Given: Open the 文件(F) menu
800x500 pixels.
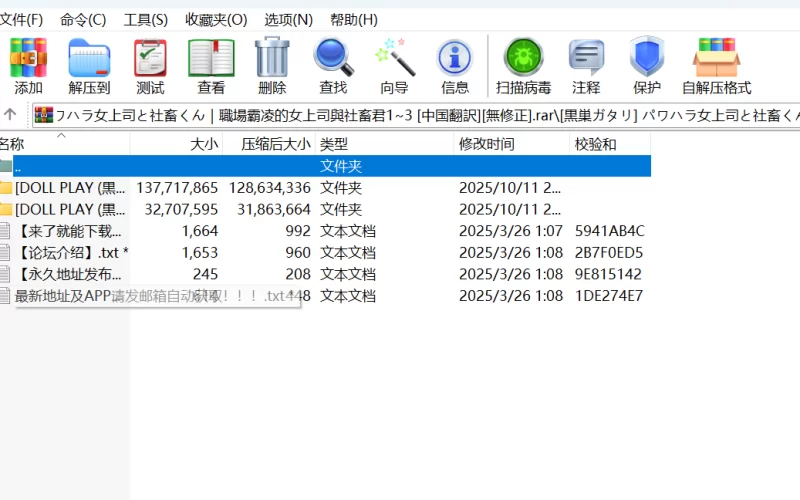Looking at the screenshot, I should click(21, 20).
